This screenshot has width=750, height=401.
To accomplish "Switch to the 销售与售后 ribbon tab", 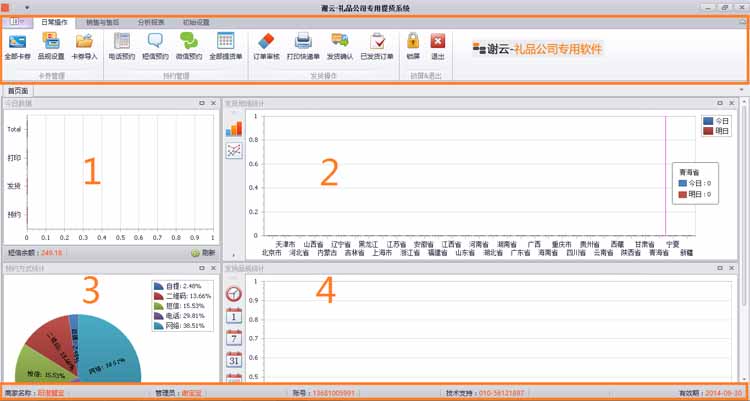I will pos(102,22).
